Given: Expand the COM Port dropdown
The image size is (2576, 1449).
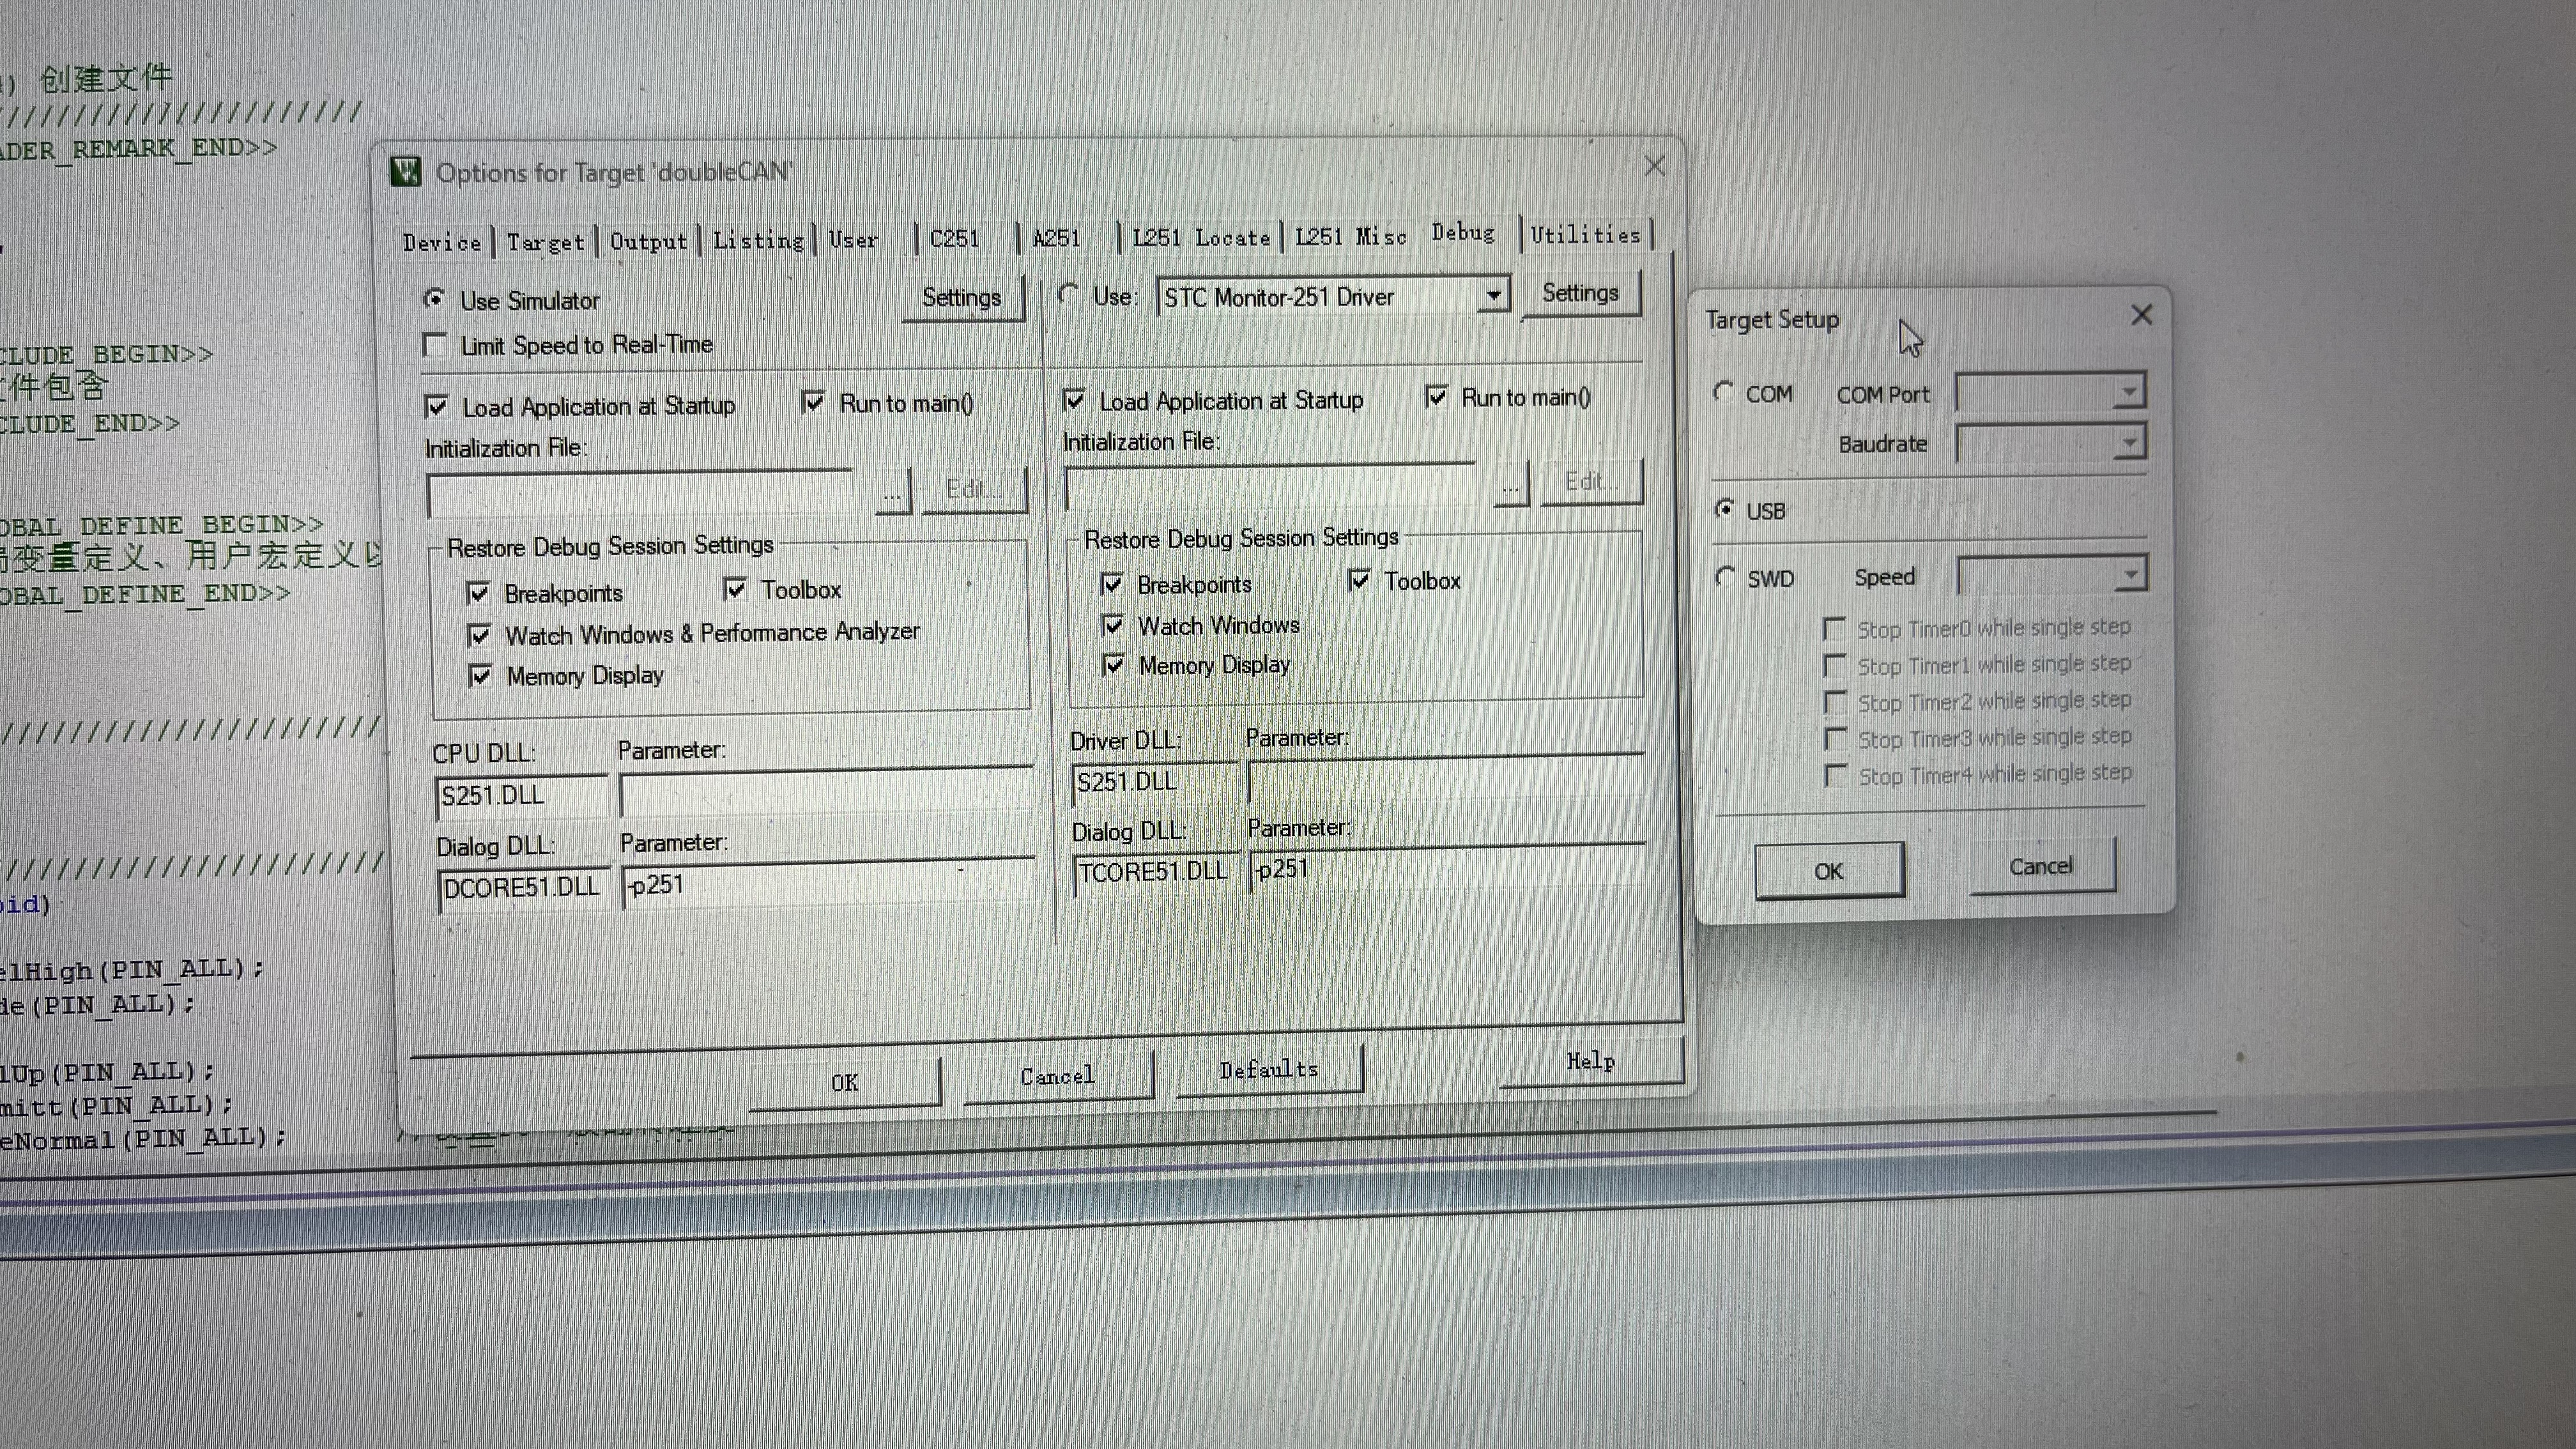Looking at the screenshot, I should [x=2129, y=391].
